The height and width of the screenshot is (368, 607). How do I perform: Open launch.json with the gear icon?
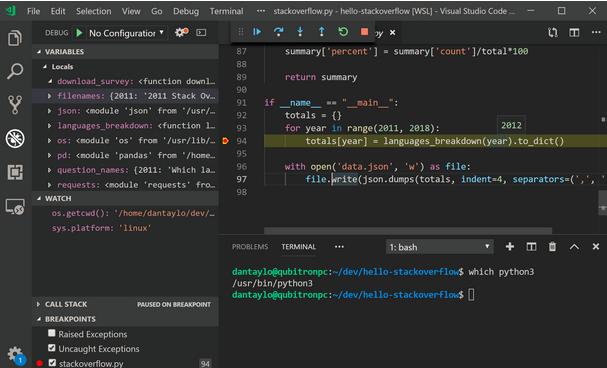[181, 33]
